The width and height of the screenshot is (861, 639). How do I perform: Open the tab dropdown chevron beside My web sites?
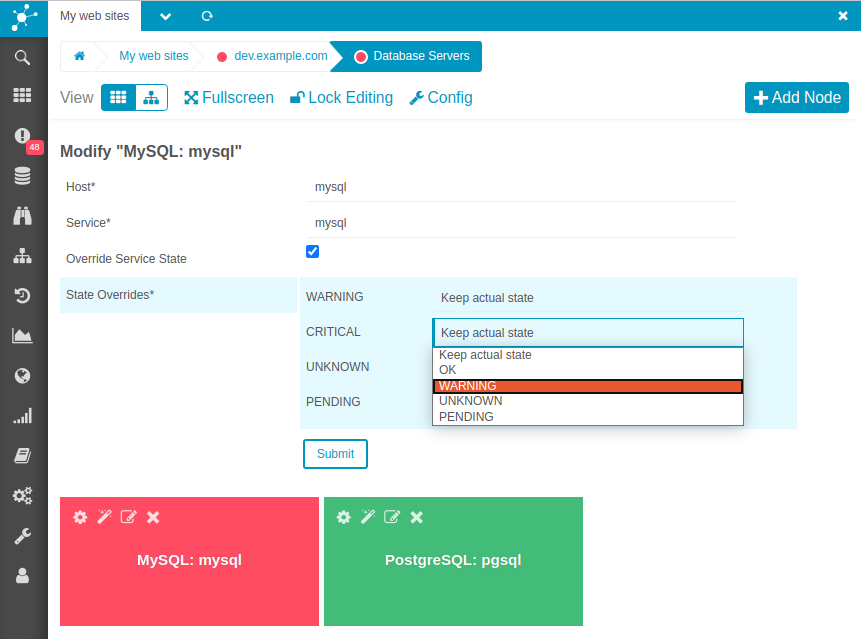(x=163, y=16)
